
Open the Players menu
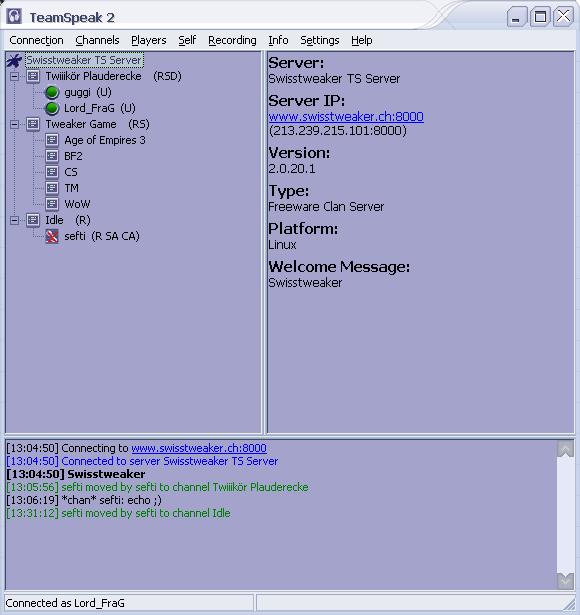click(149, 40)
